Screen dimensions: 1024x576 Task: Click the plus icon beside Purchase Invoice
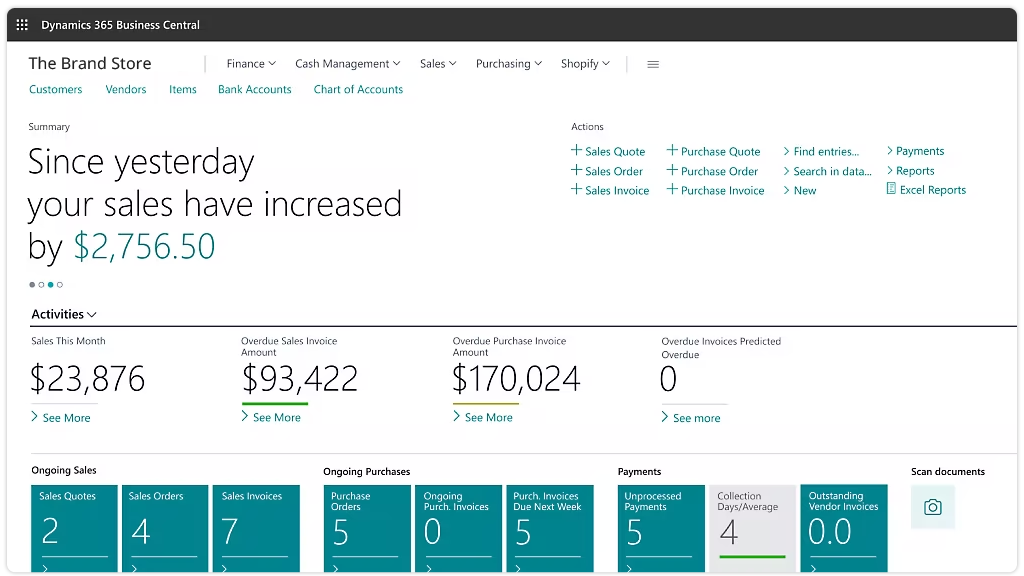pos(672,190)
